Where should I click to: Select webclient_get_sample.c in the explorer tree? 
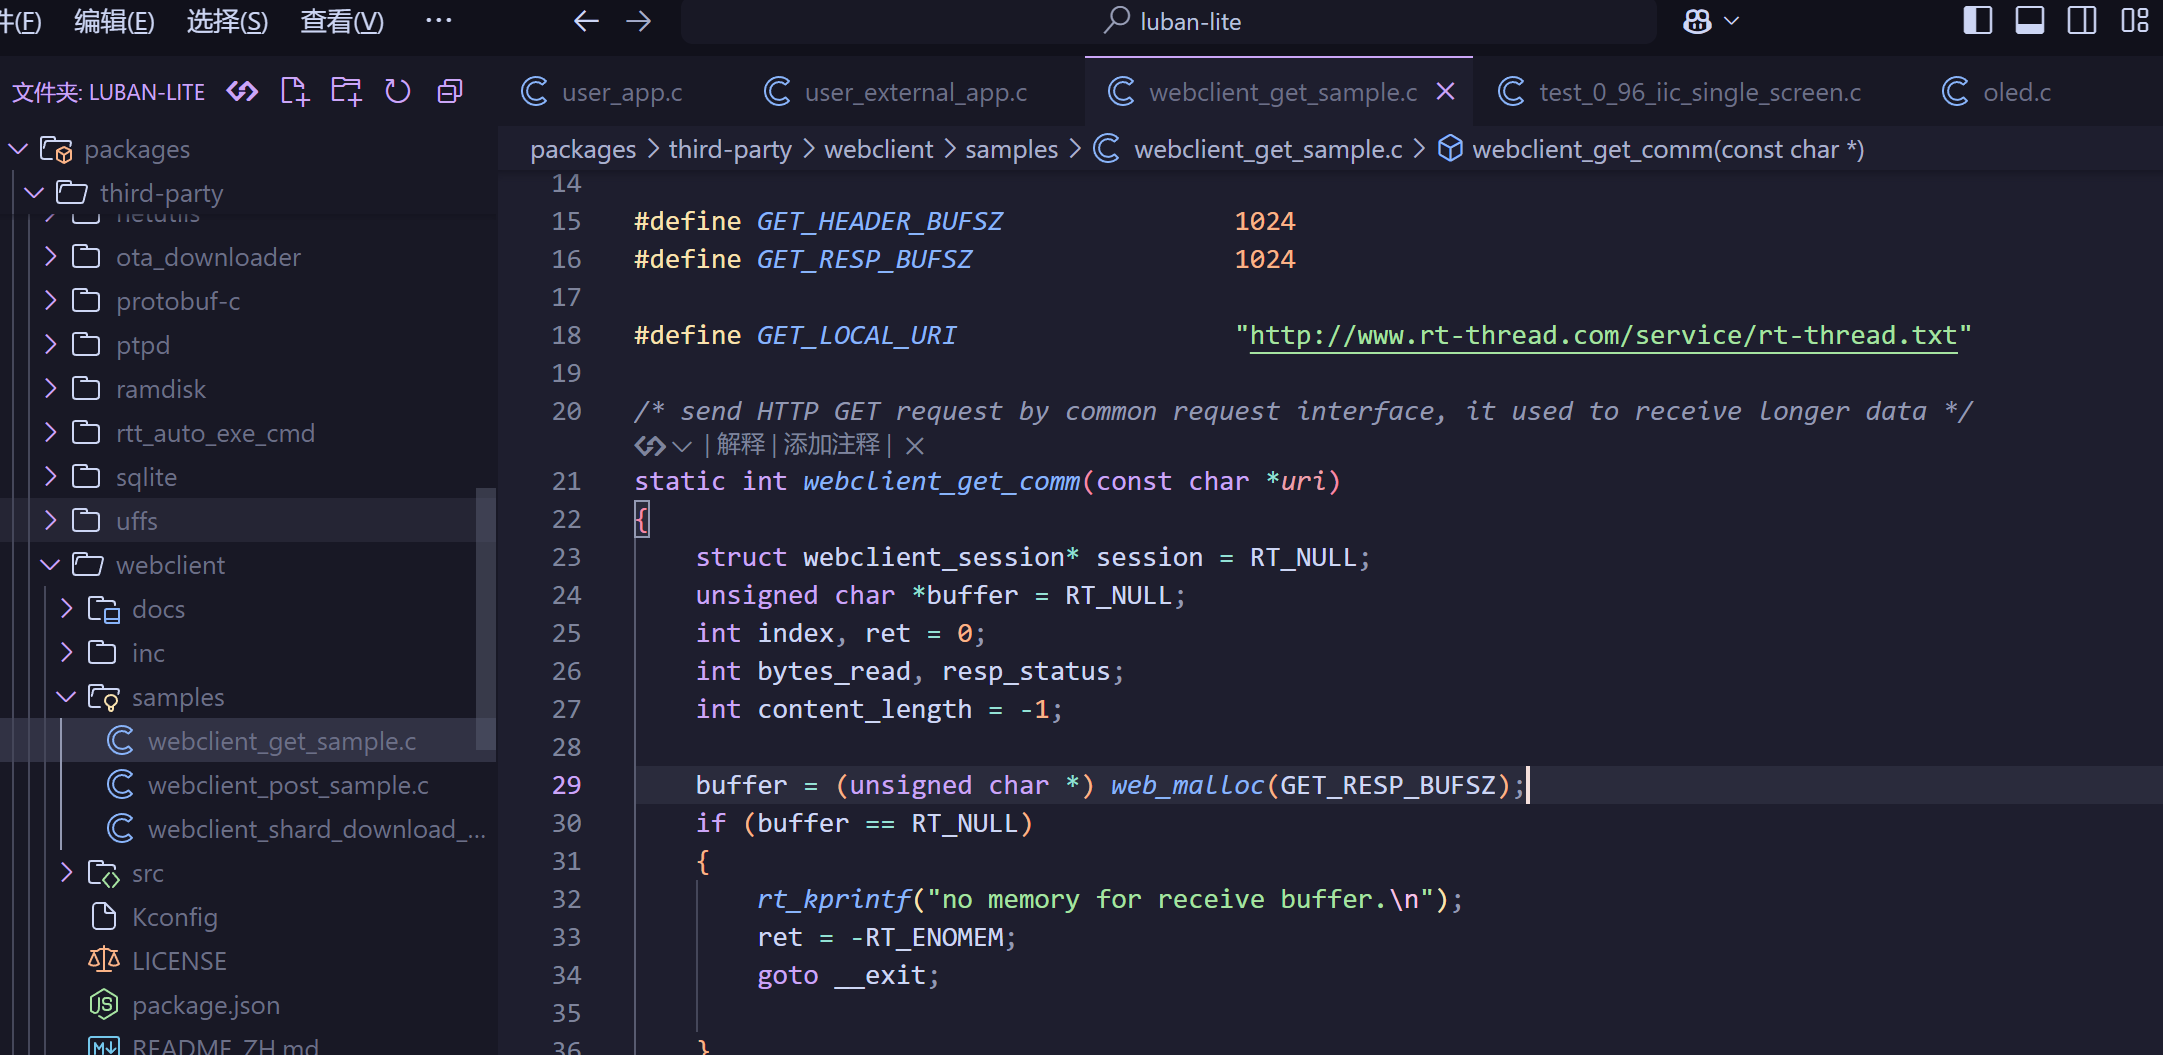click(x=248, y=741)
